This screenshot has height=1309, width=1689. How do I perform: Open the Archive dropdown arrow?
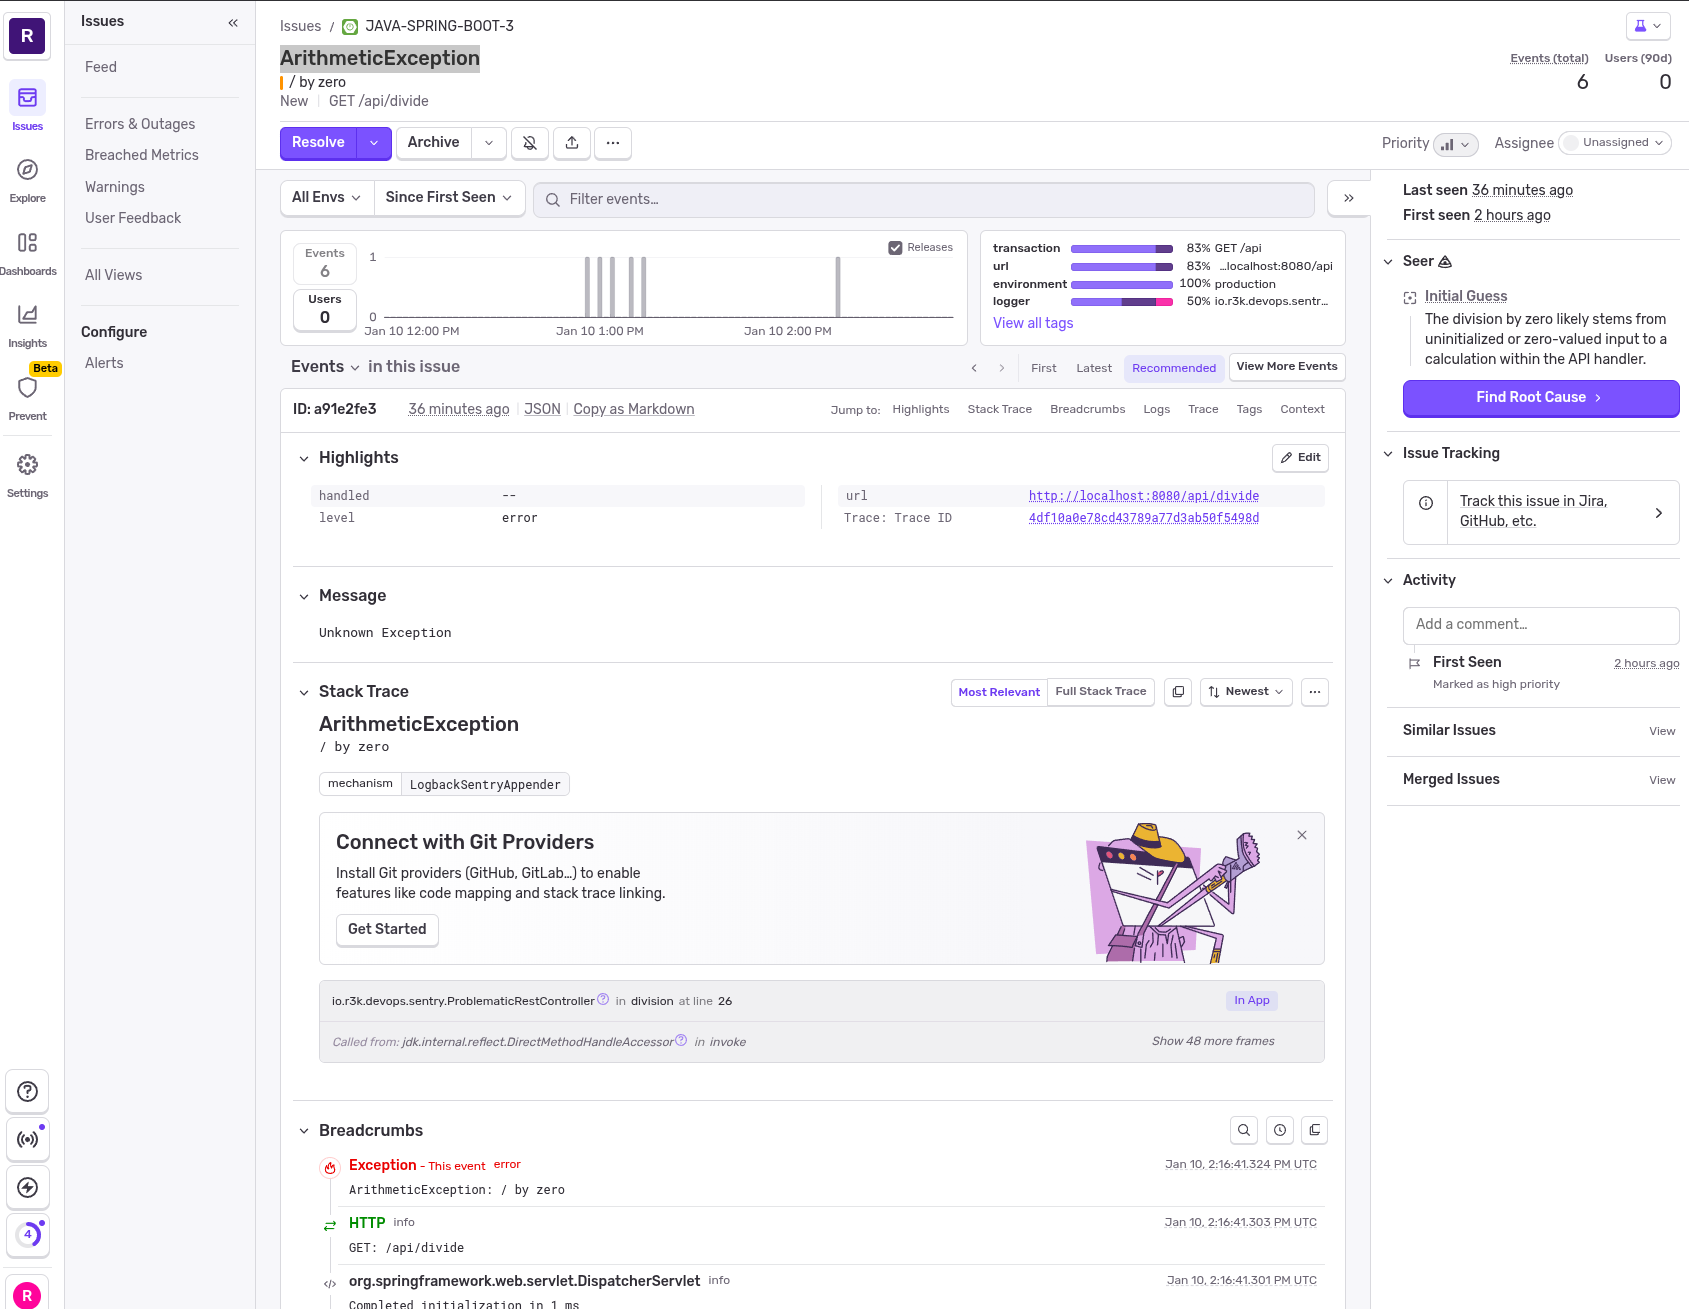[x=489, y=143]
